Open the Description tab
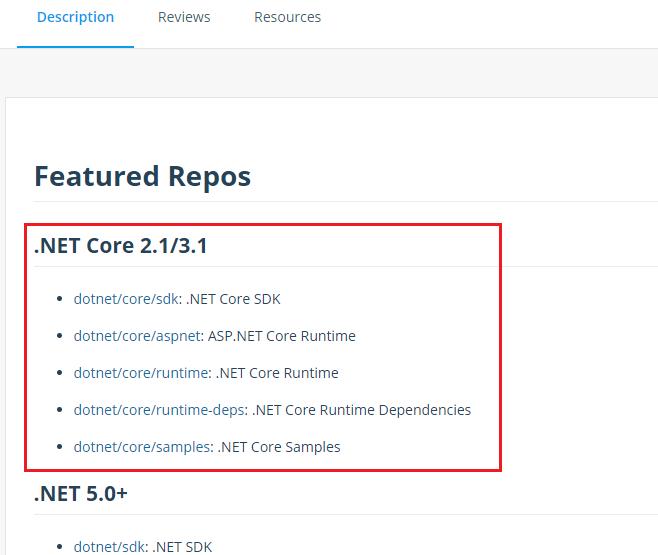 pyautogui.click(x=76, y=17)
